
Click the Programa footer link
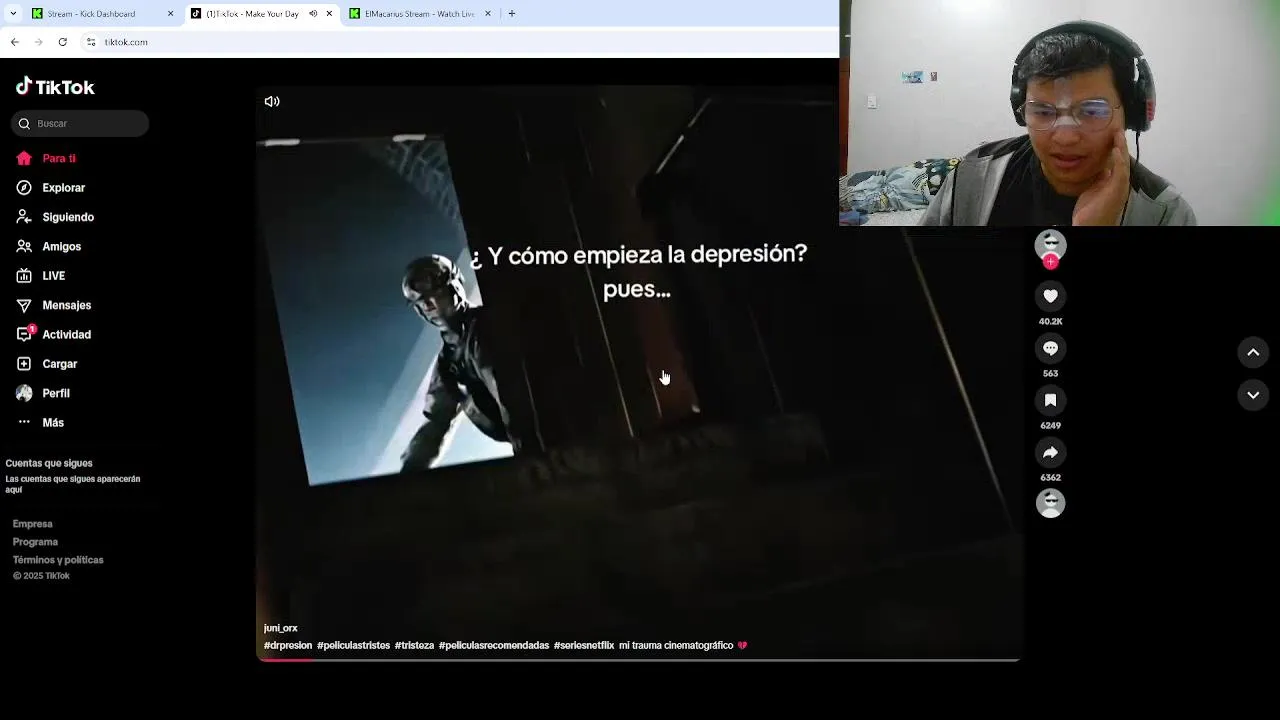click(35, 542)
